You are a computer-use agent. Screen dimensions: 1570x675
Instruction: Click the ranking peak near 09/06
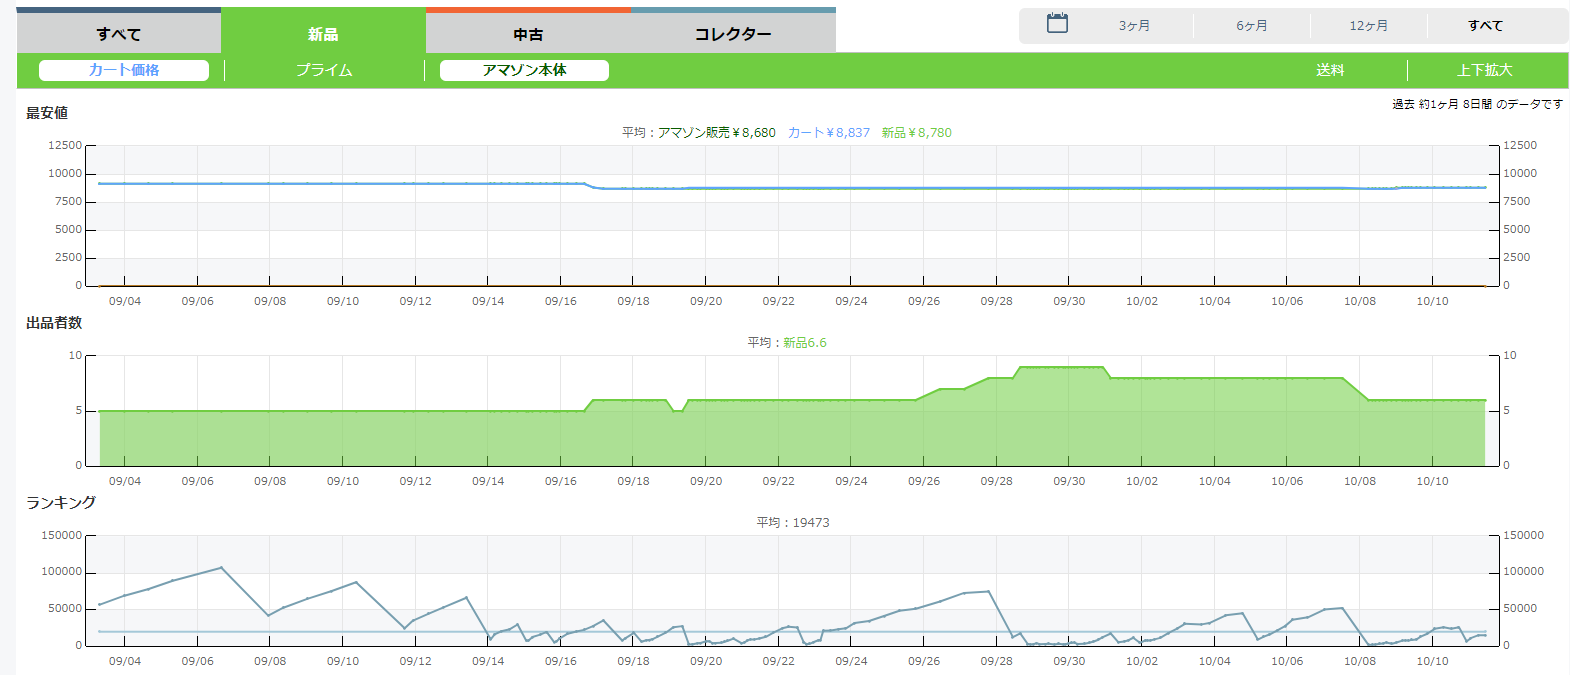pyautogui.click(x=221, y=568)
